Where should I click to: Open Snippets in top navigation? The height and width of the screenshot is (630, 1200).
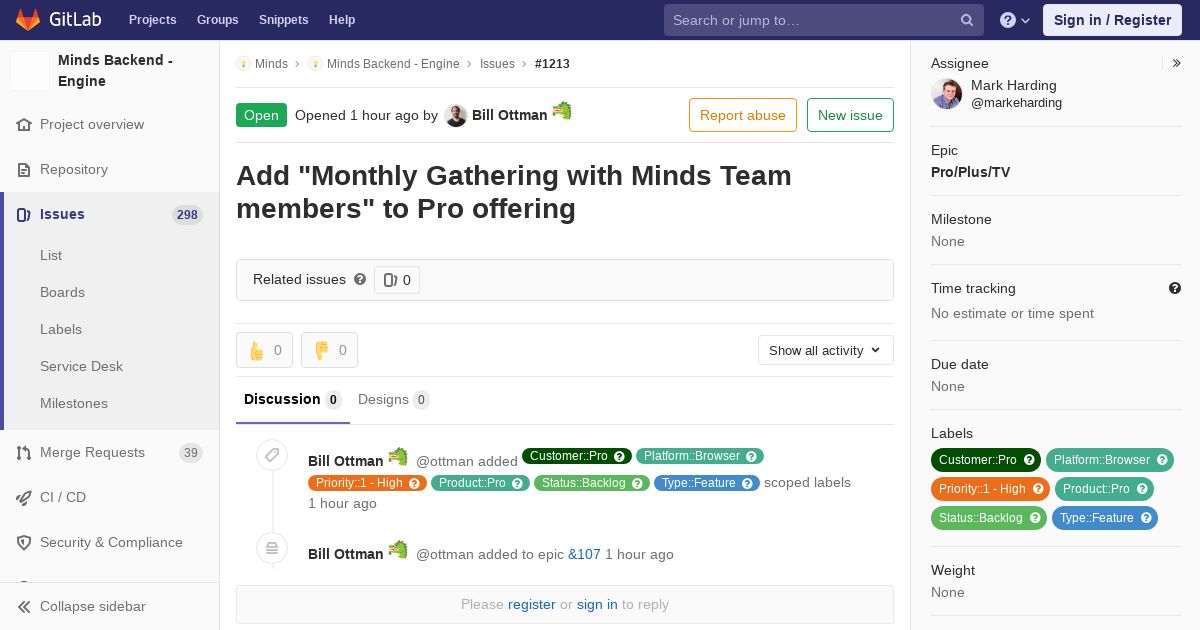pos(283,20)
